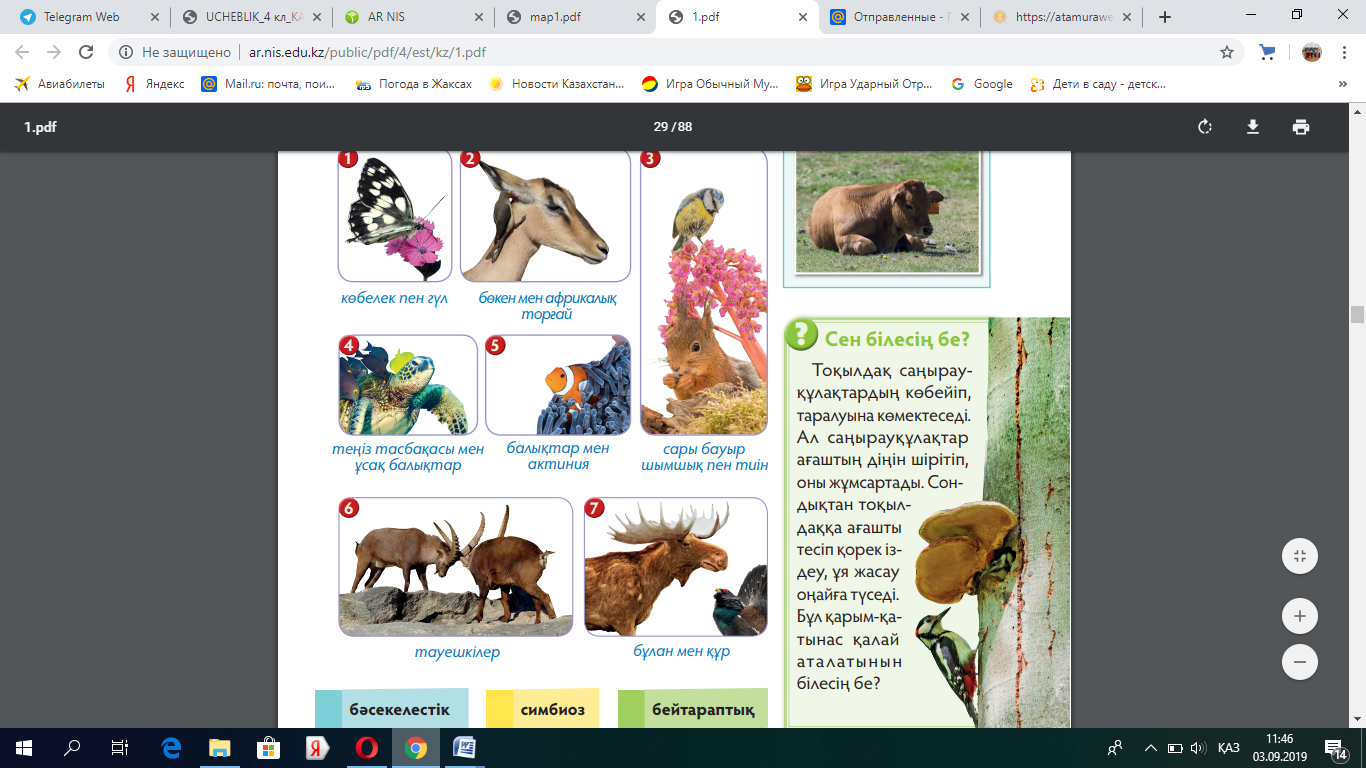Viewport: 1366px width, 768px height.
Task: Click the caption "бұлан мен құр"
Action: [x=681, y=652]
